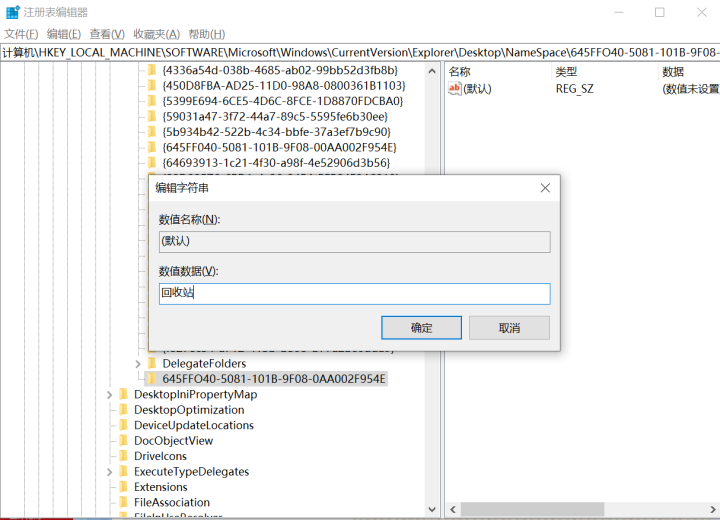Click the DeviceUpdateLocations folder icon
This screenshot has height=520, width=720.
tap(124, 425)
